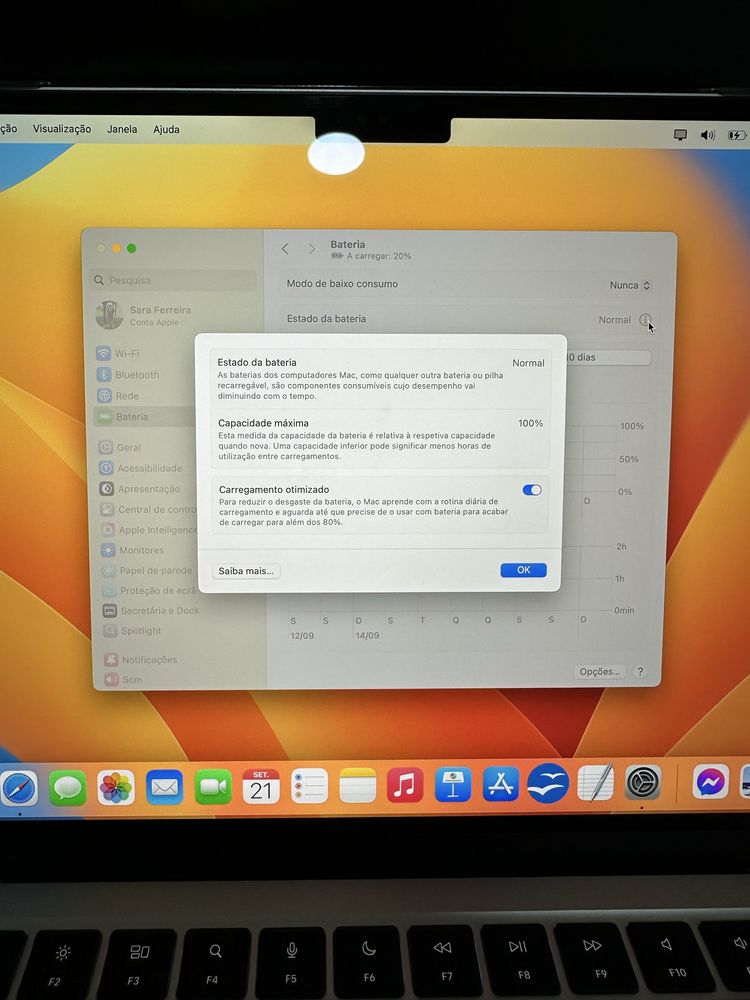750x1000 pixels.
Task: Click OK to dismiss battery dialog
Action: (523, 570)
